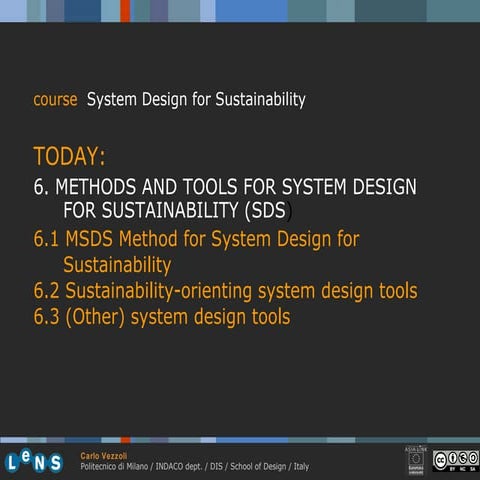Click "6.2 Sustainability-orienting system design tools"

click(225, 291)
